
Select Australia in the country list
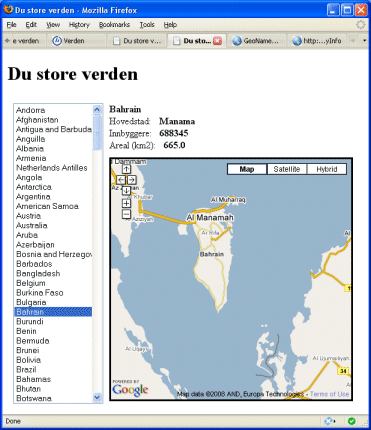pos(53,225)
